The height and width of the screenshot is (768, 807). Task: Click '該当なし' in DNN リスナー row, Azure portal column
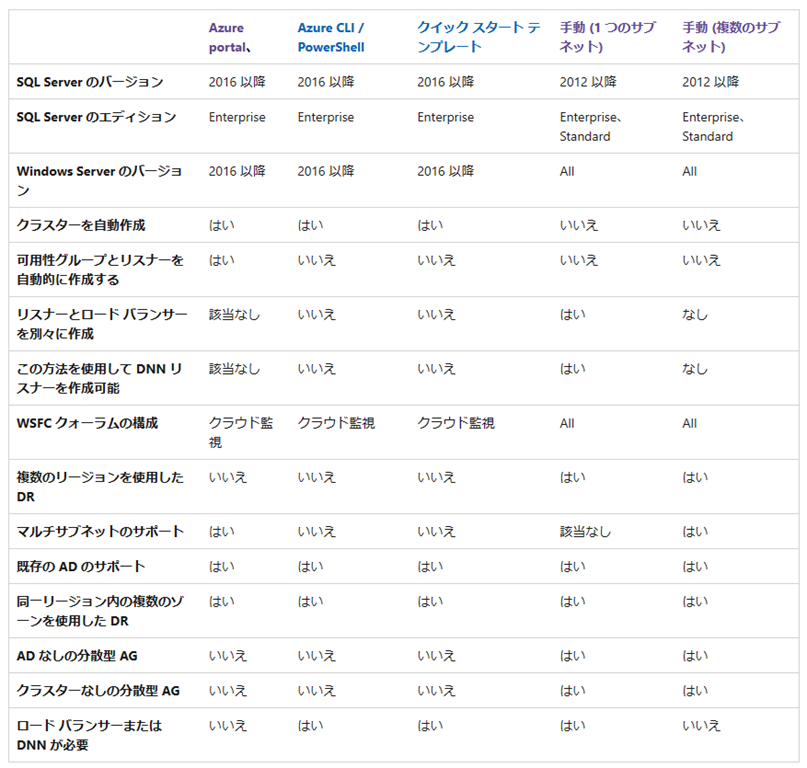click(234, 369)
